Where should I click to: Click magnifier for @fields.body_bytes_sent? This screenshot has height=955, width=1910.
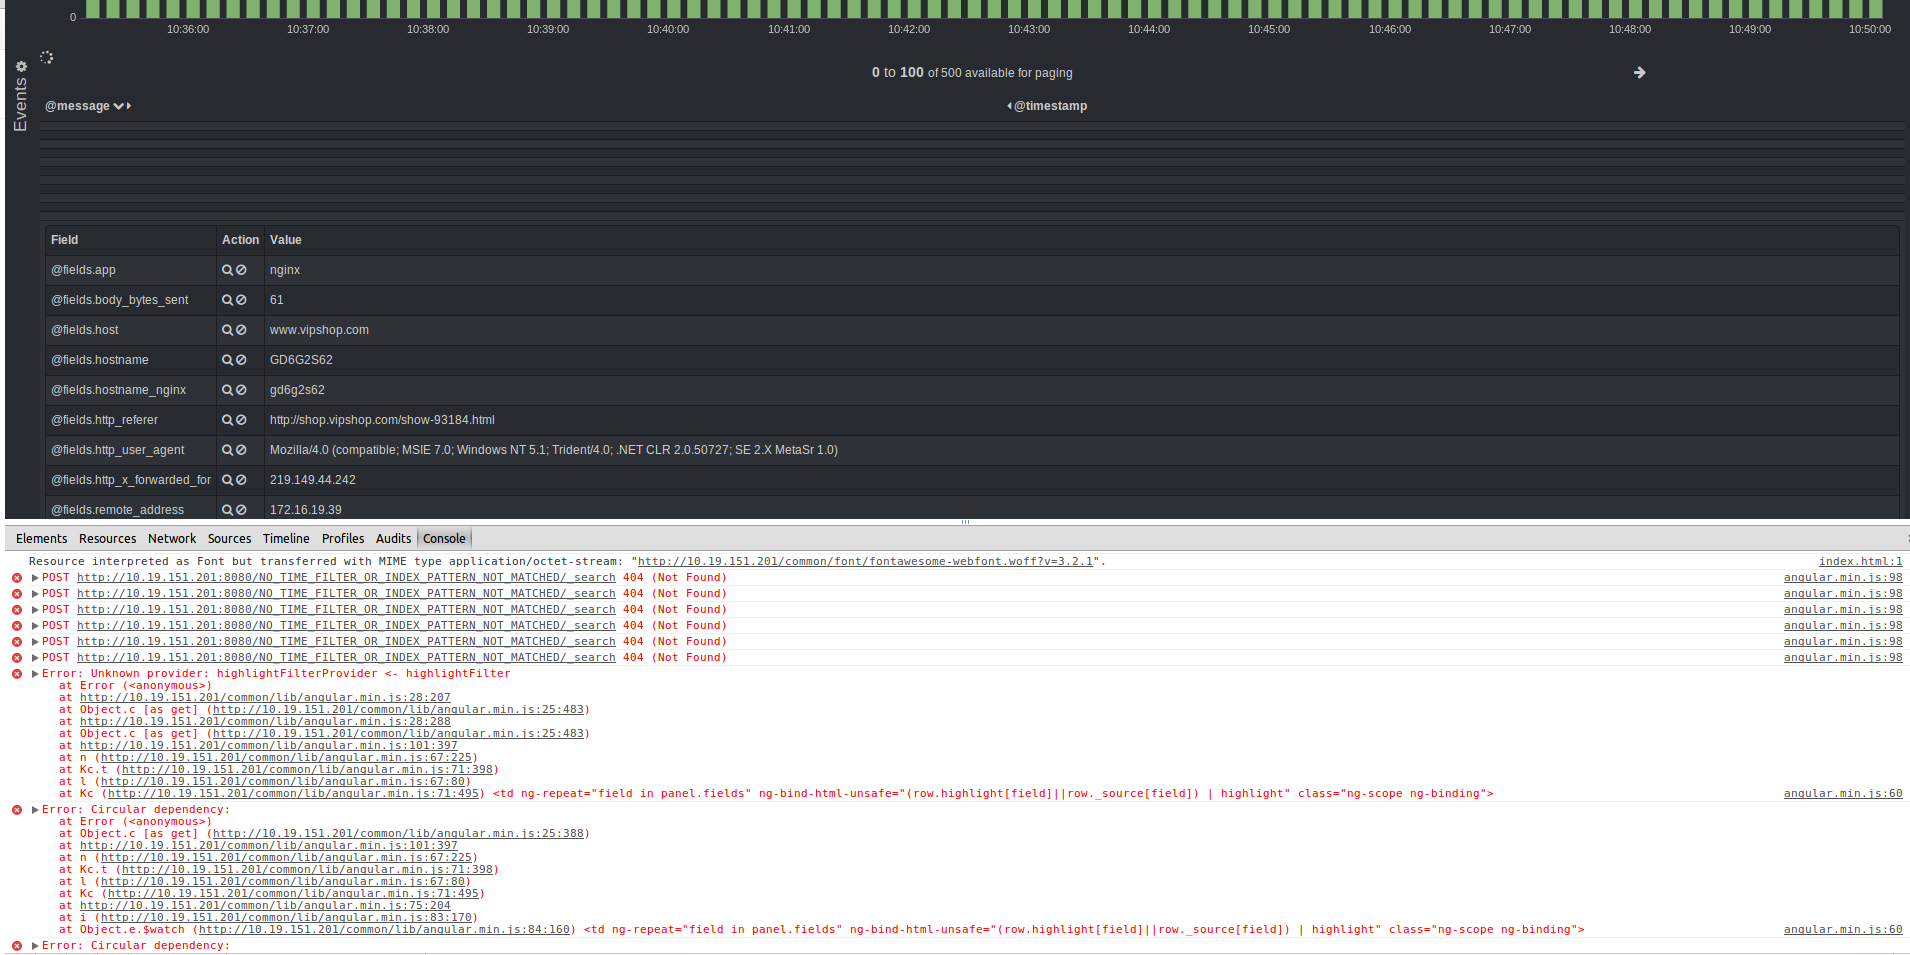(227, 300)
